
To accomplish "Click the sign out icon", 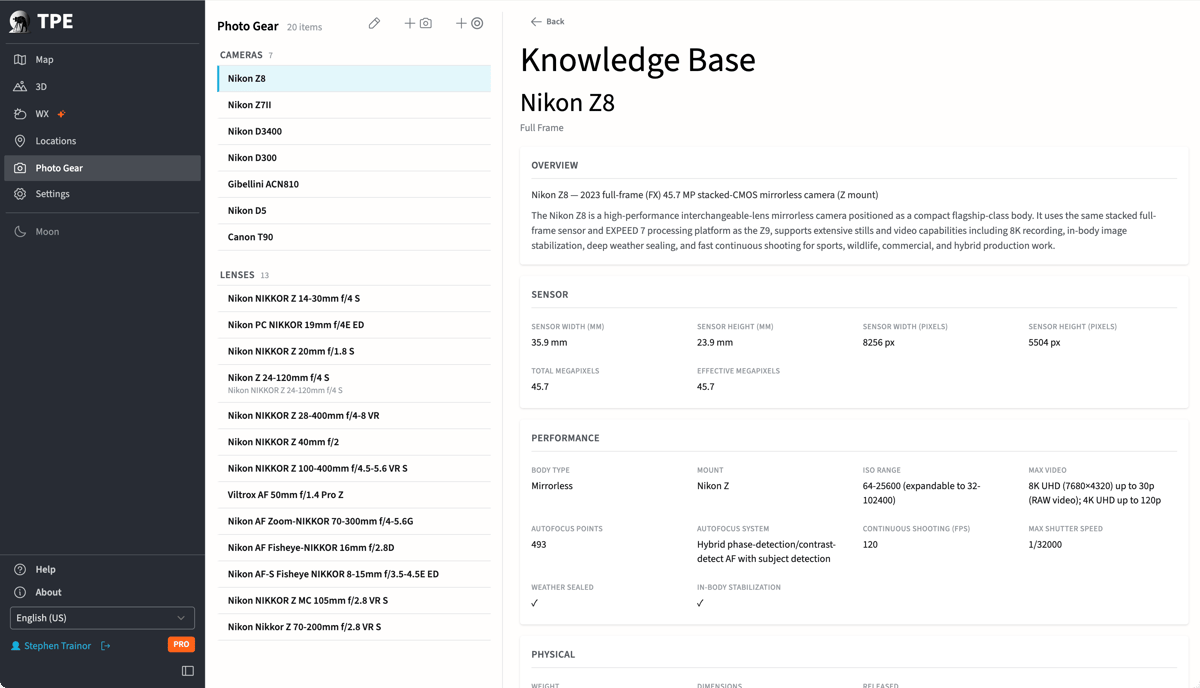I will (106, 646).
